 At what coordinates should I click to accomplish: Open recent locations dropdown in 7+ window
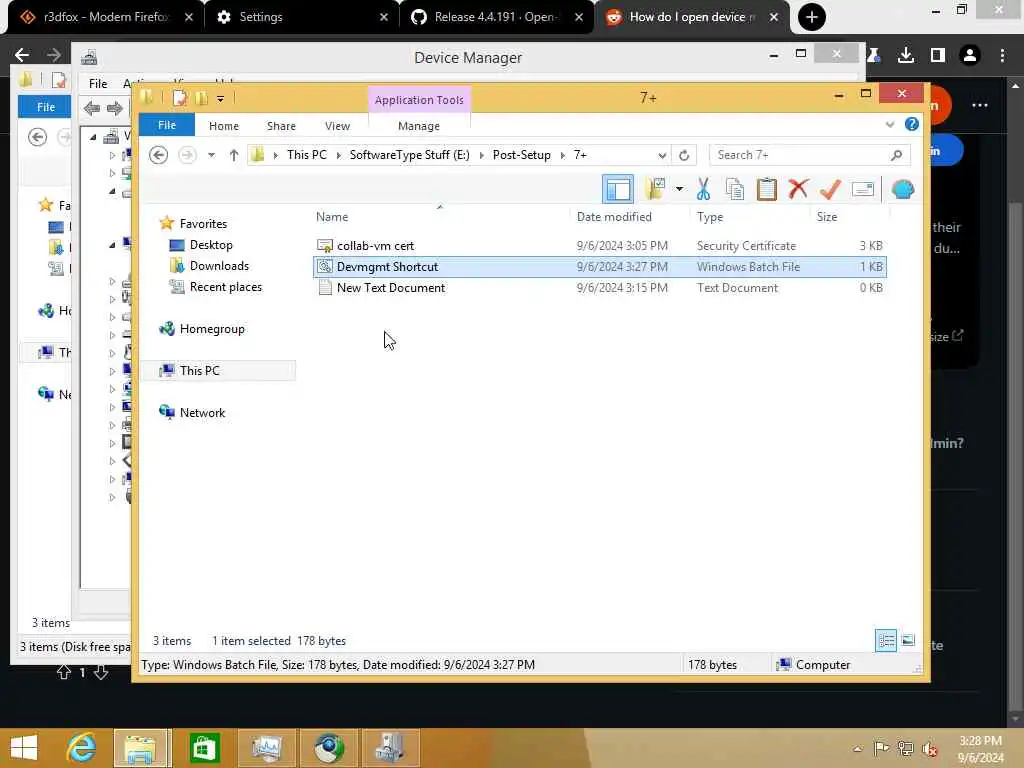211,155
